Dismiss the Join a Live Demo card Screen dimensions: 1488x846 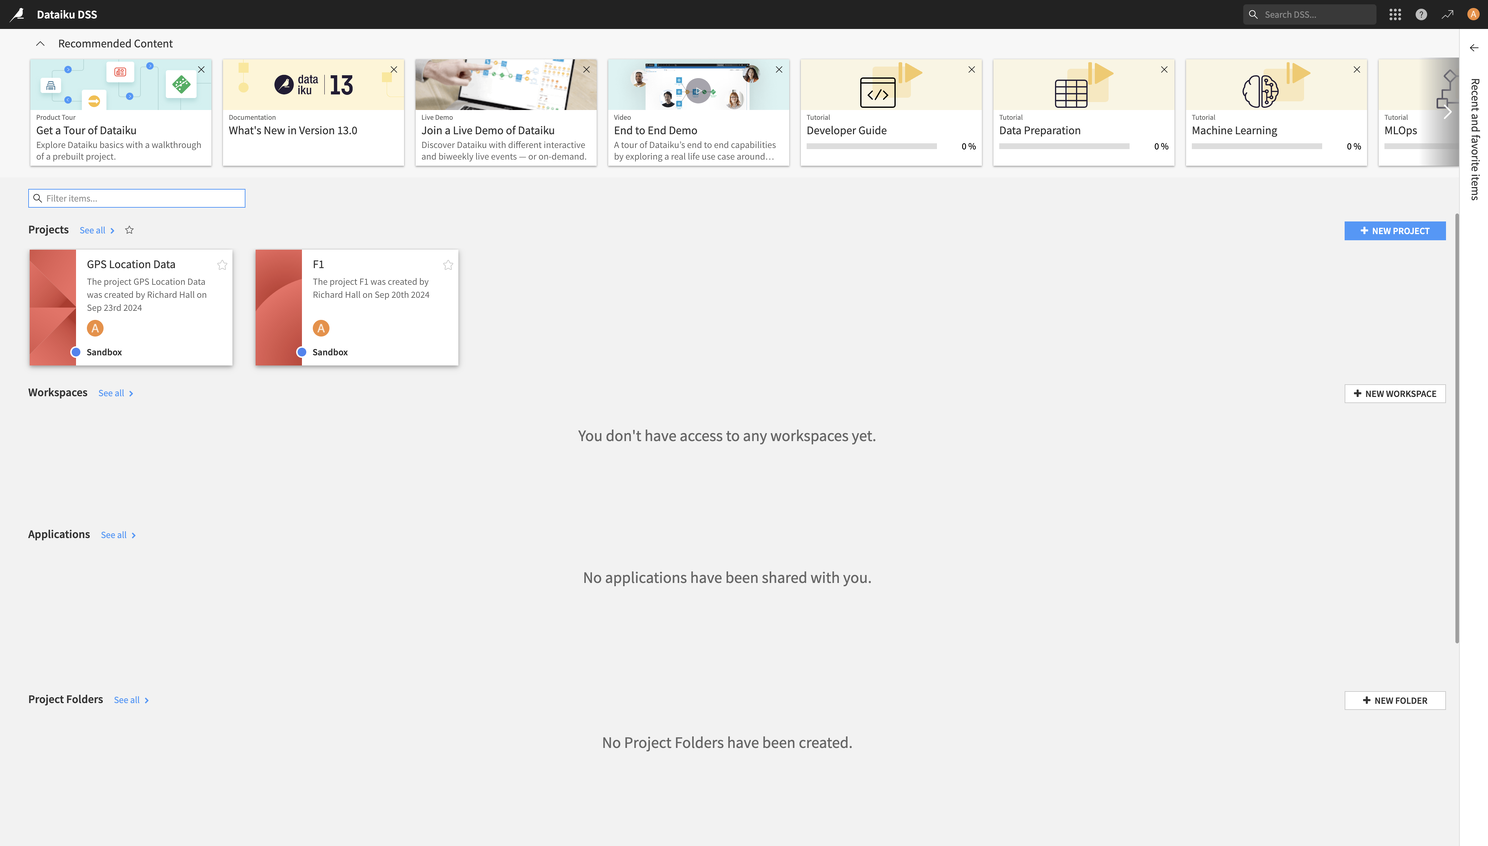pos(586,70)
